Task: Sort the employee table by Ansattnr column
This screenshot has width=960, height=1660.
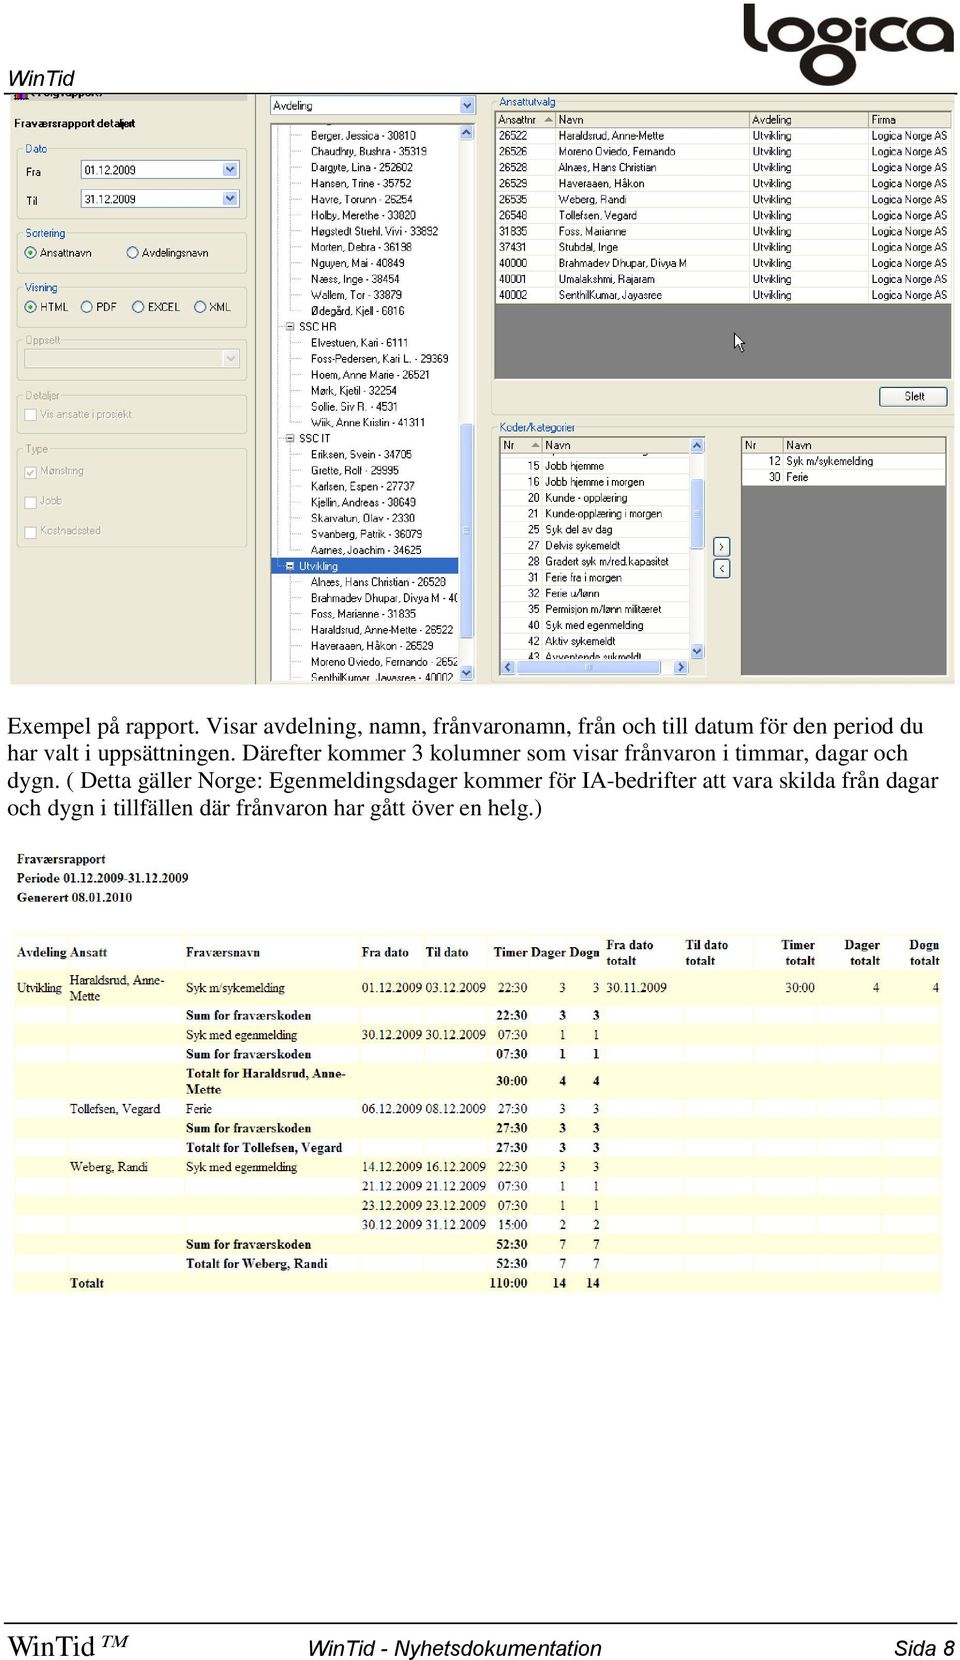Action: (525, 119)
